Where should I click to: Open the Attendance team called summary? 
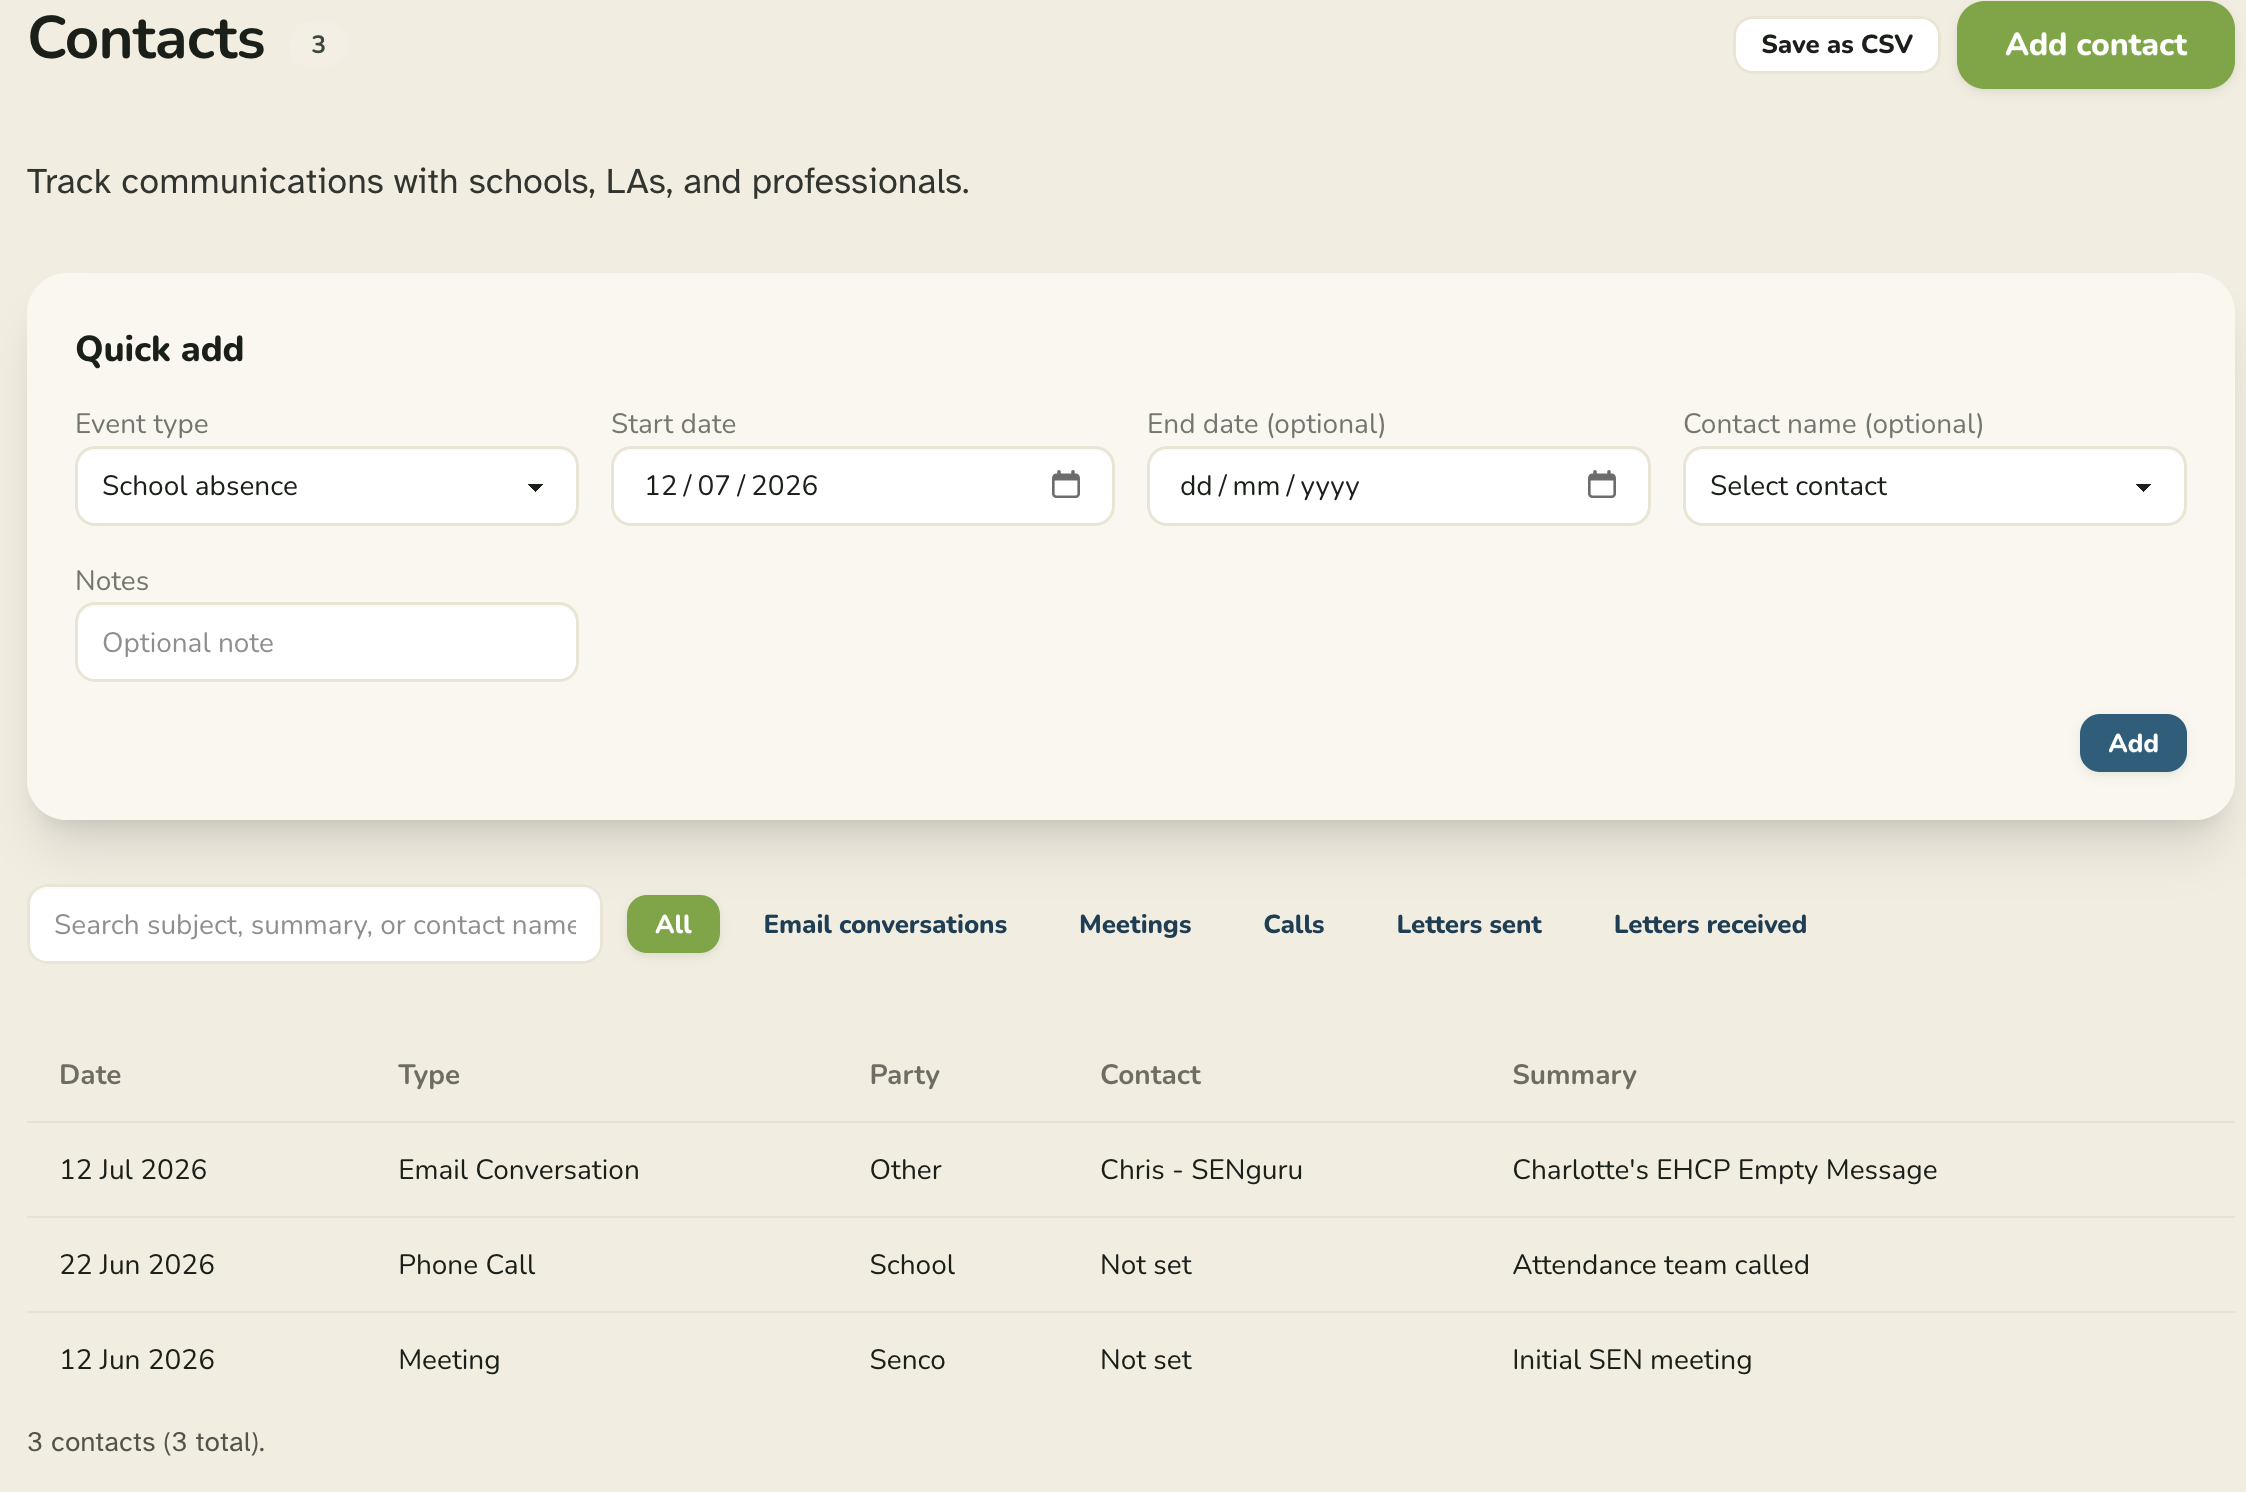1660,1264
